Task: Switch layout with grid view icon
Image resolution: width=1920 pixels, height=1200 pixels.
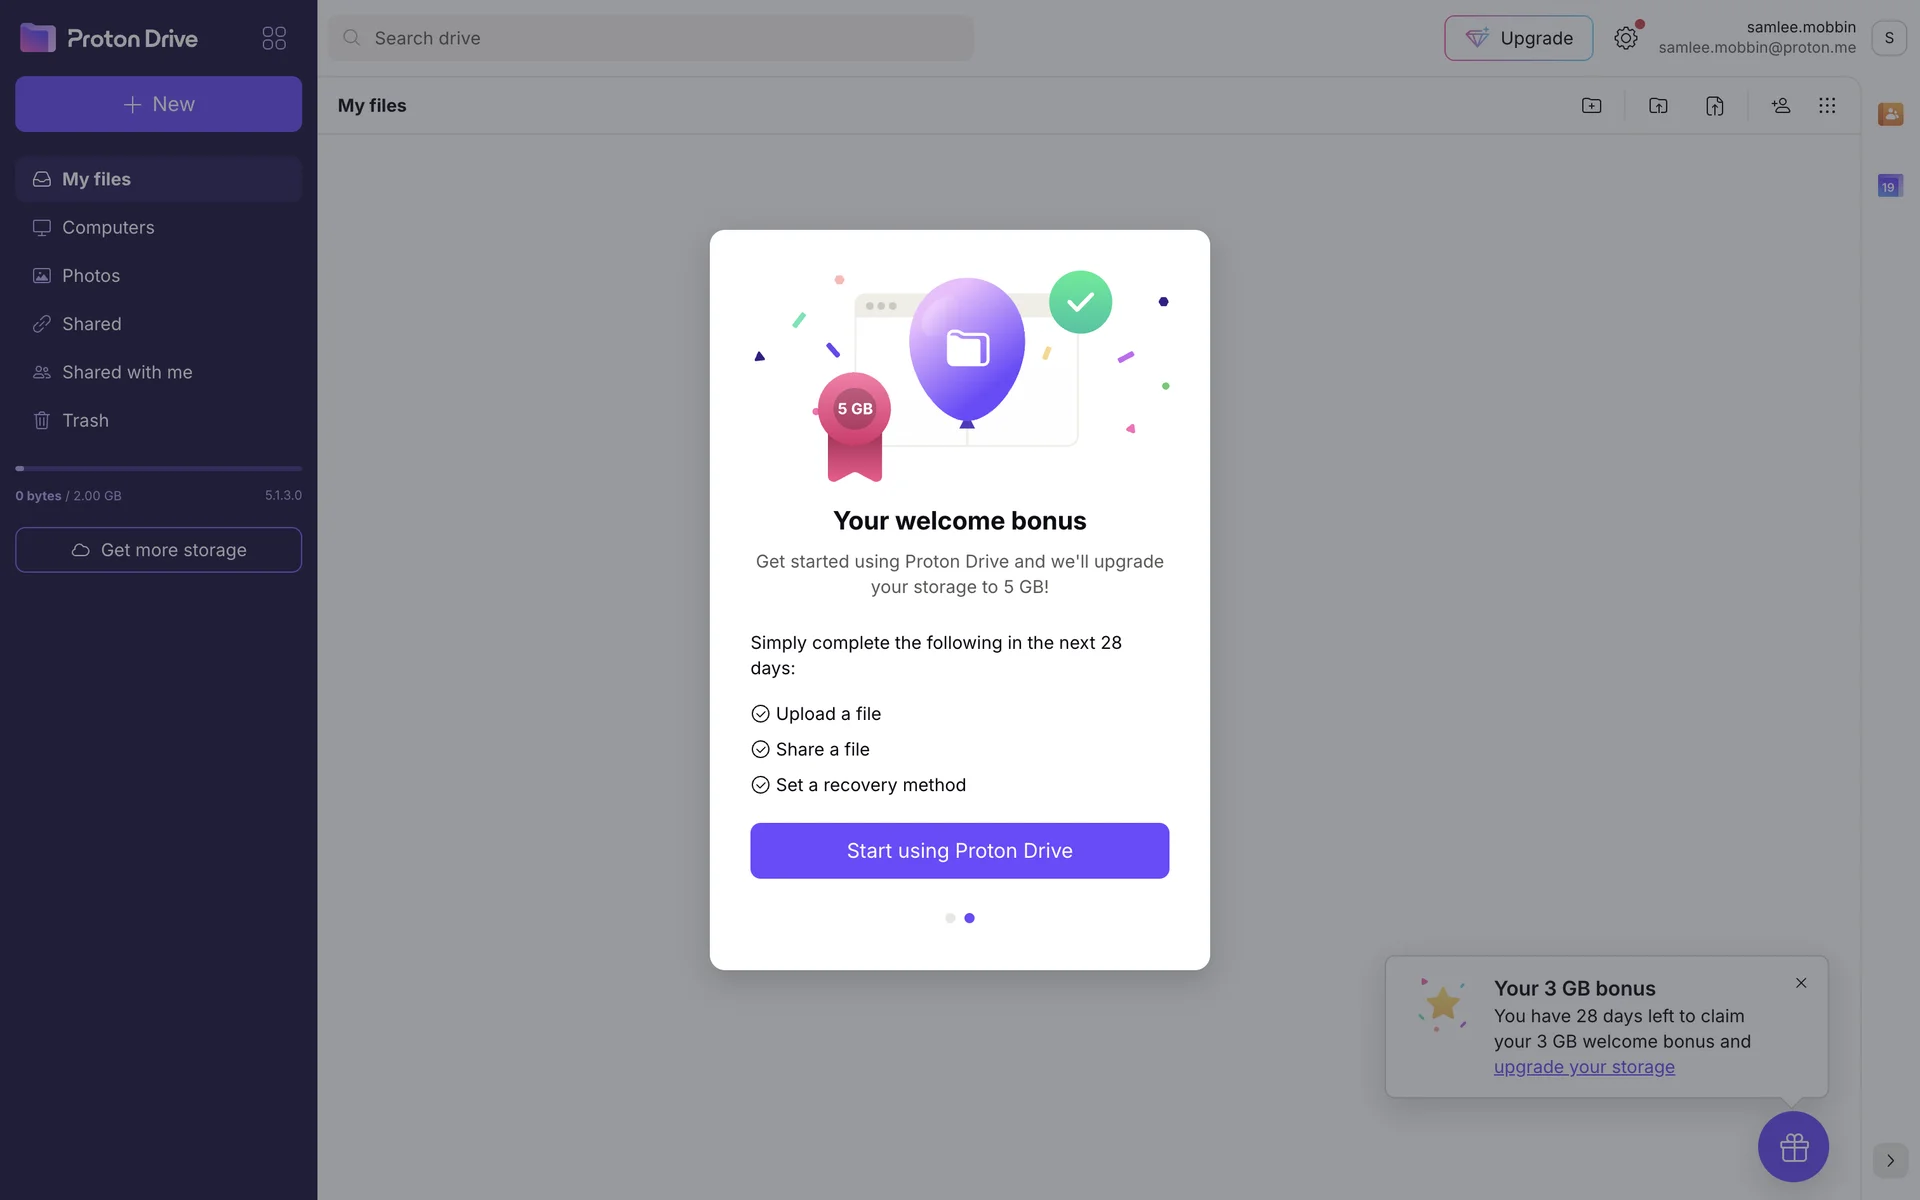Action: [x=1827, y=105]
